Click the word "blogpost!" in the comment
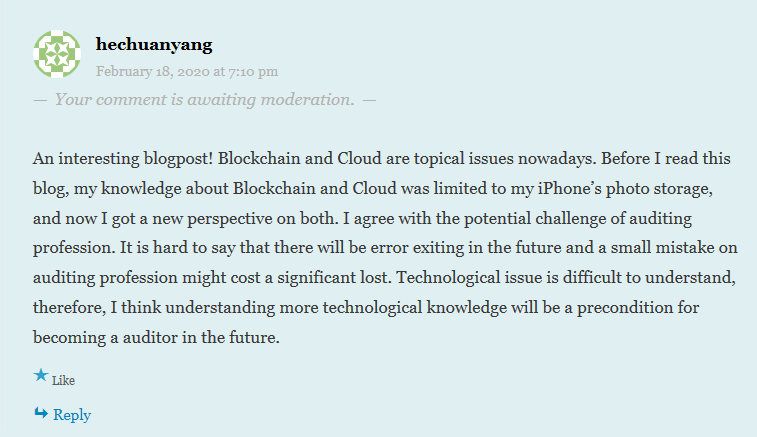The image size is (757, 437). point(174,158)
